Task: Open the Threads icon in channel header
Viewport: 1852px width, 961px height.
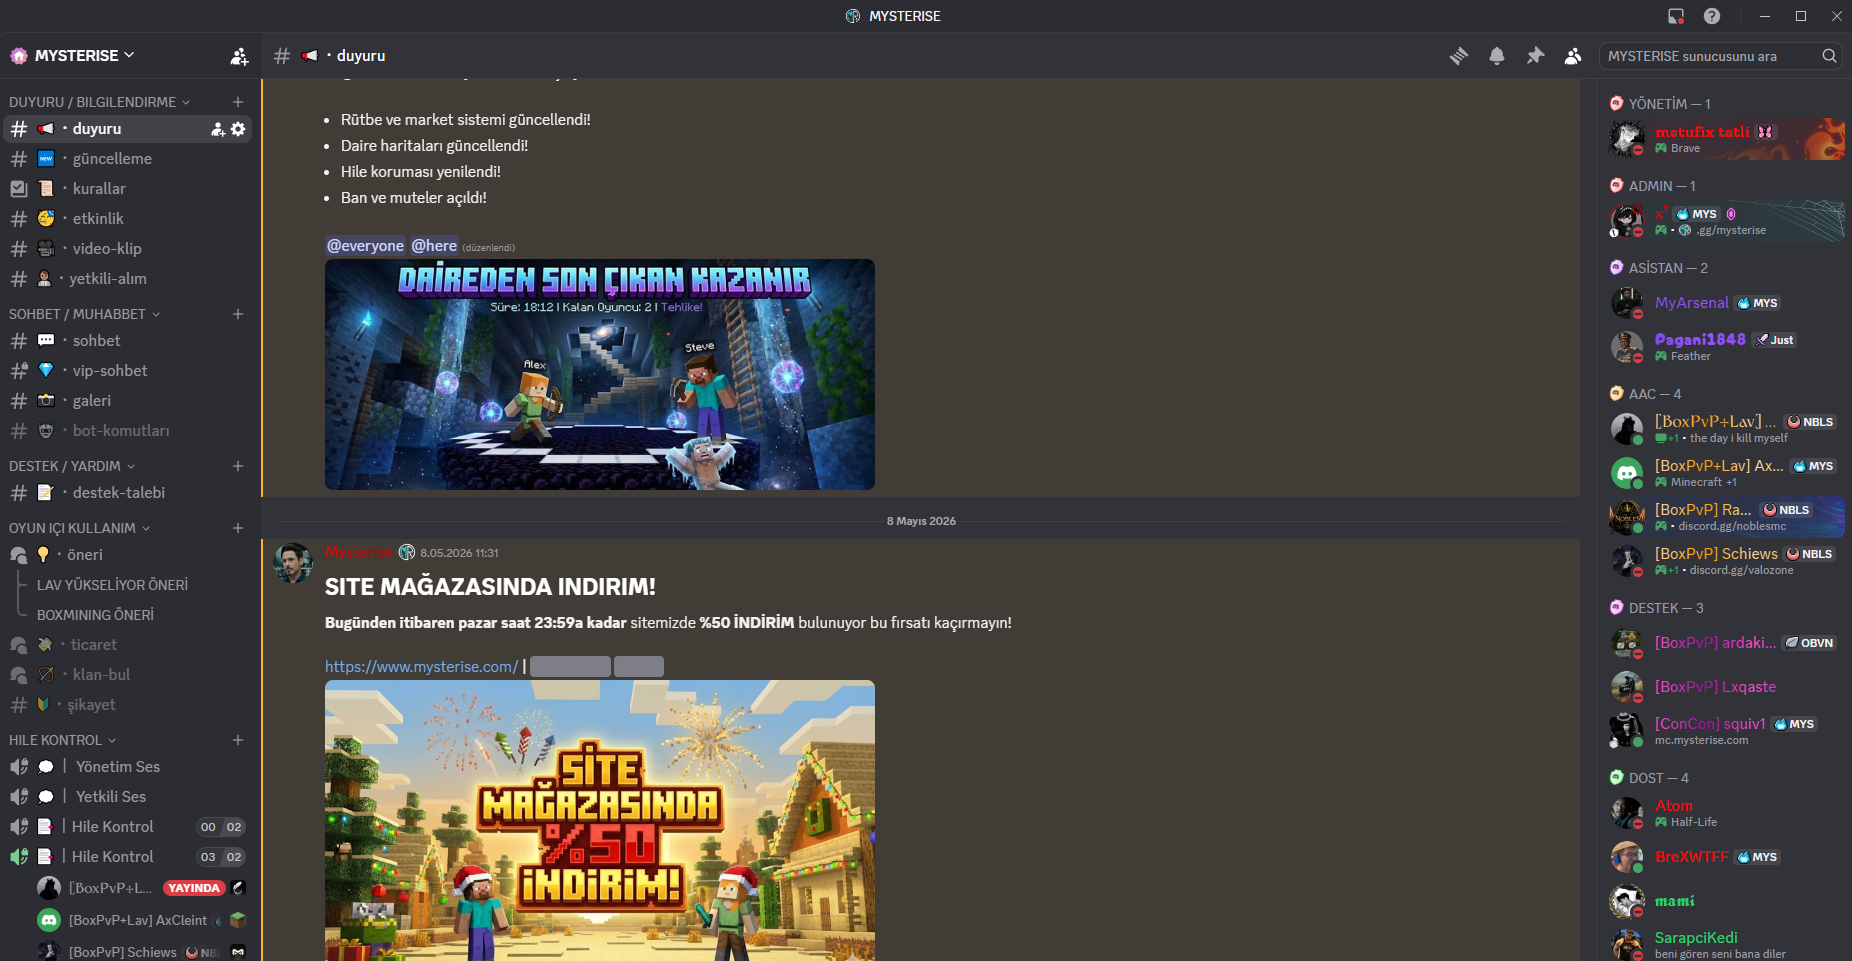Action: pyautogui.click(x=1459, y=56)
